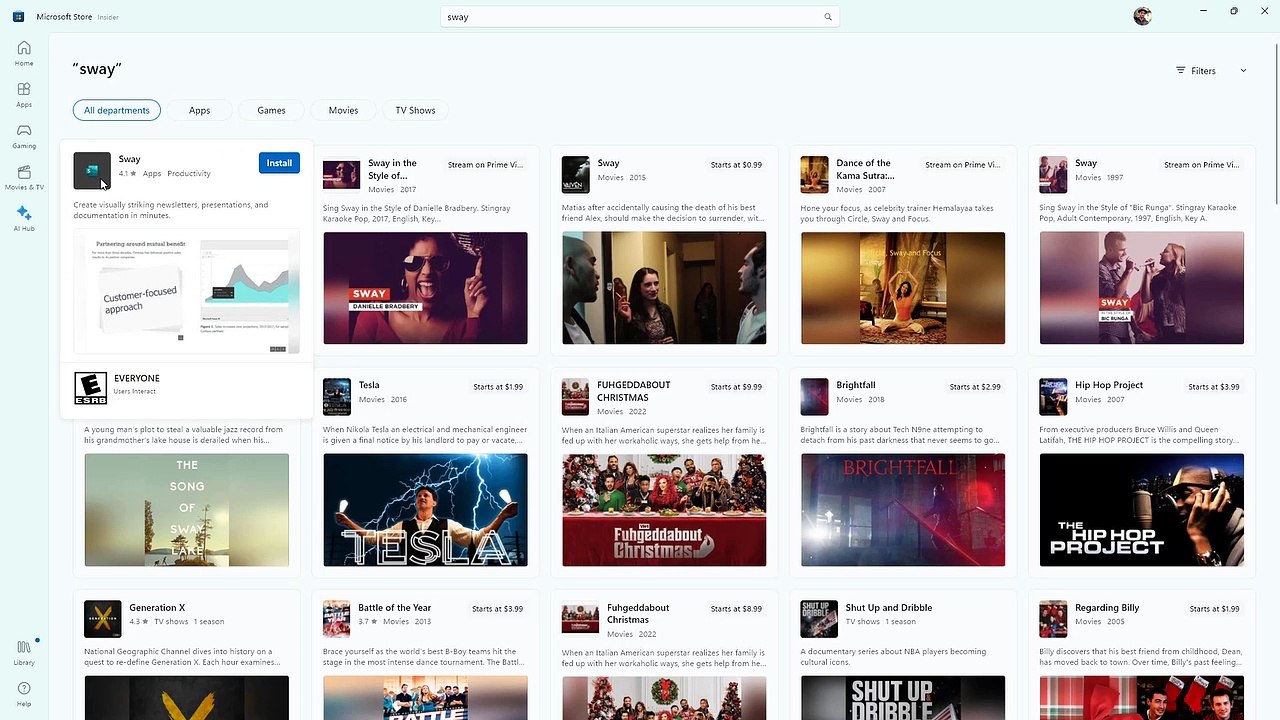This screenshot has width=1280, height=720.
Task: Click the ESRB Everyone rating badge
Action: click(x=90, y=388)
